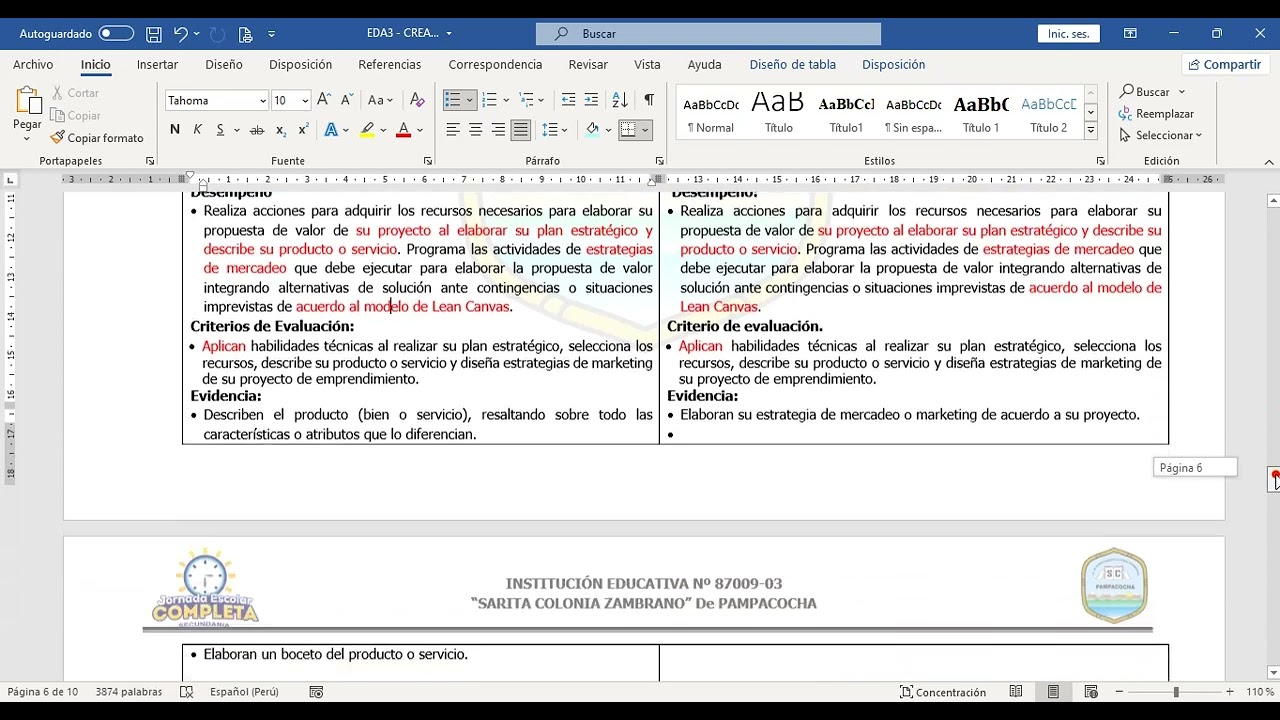Justify the paragraph text
This screenshot has height=720, width=1280.
[x=520, y=130]
